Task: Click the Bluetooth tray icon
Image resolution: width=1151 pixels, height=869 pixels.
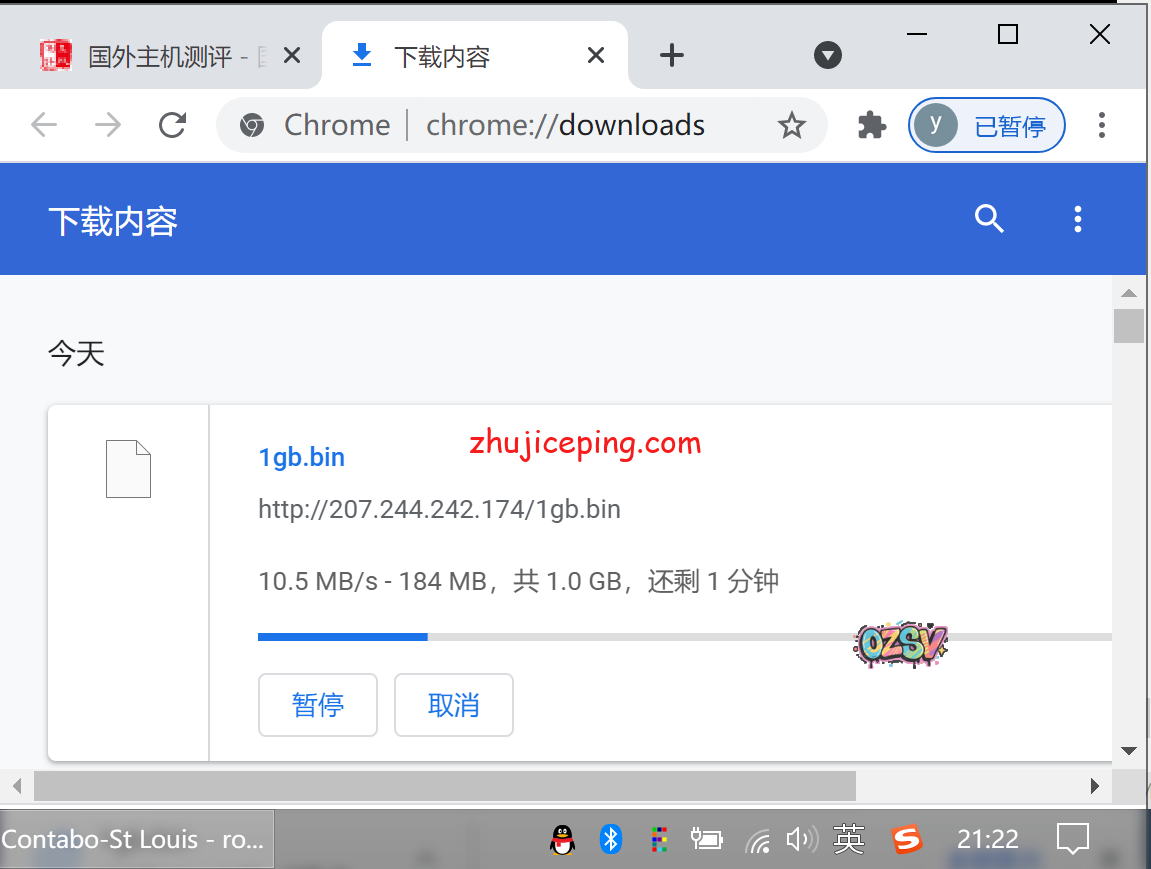Action: click(x=610, y=839)
